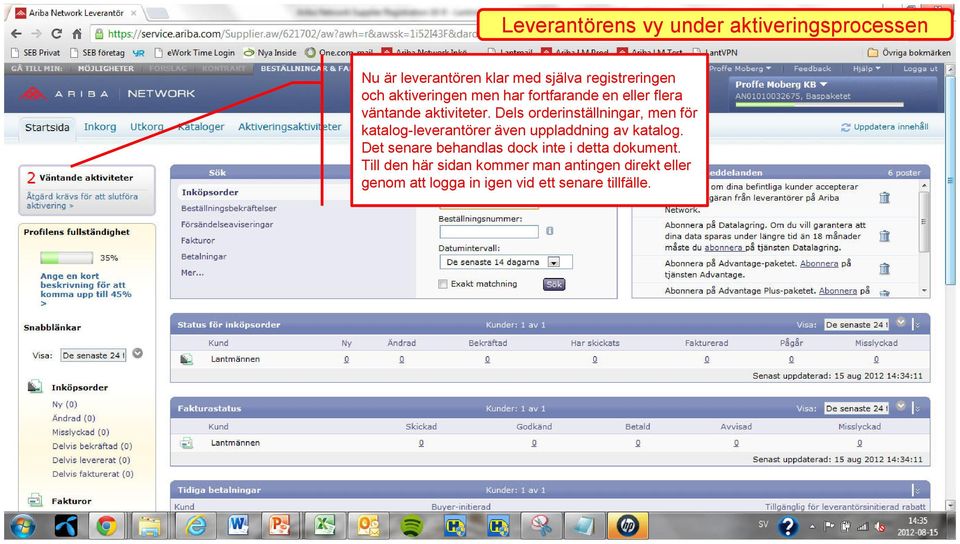Open the Visa dropdown in Status för inköpsorder
The height and width of the screenshot is (544, 960).
(x=901, y=322)
